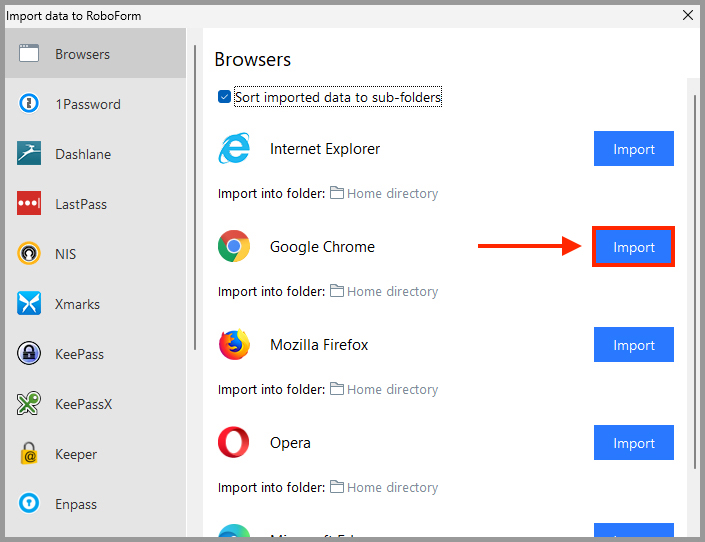The image size is (705, 542).
Task: Switch to the LastPass import section
Action: pyautogui.click(x=80, y=204)
